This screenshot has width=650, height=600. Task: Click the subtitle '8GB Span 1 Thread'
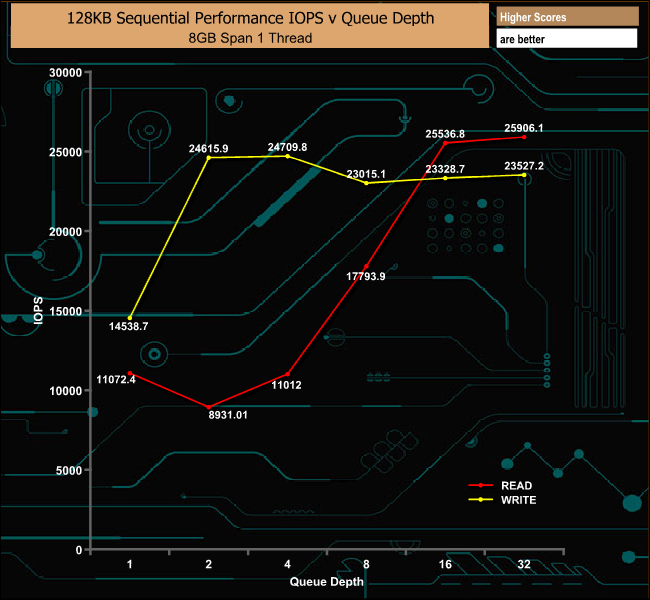coord(250,38)
